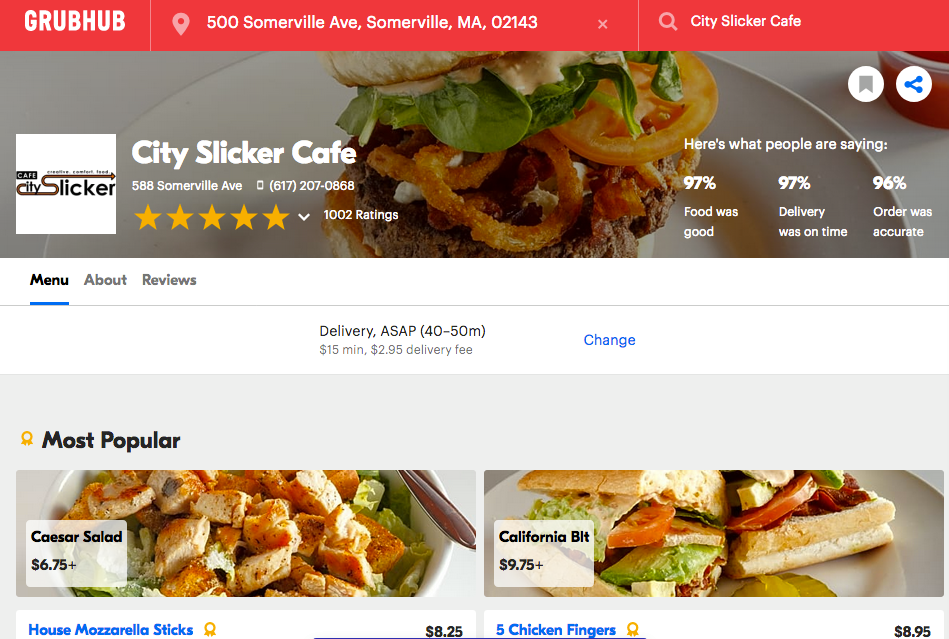Open the 5 Chicken Fingers item
Image resolution: width=949 pixels, height=639 pixels.
coord(556,630)
